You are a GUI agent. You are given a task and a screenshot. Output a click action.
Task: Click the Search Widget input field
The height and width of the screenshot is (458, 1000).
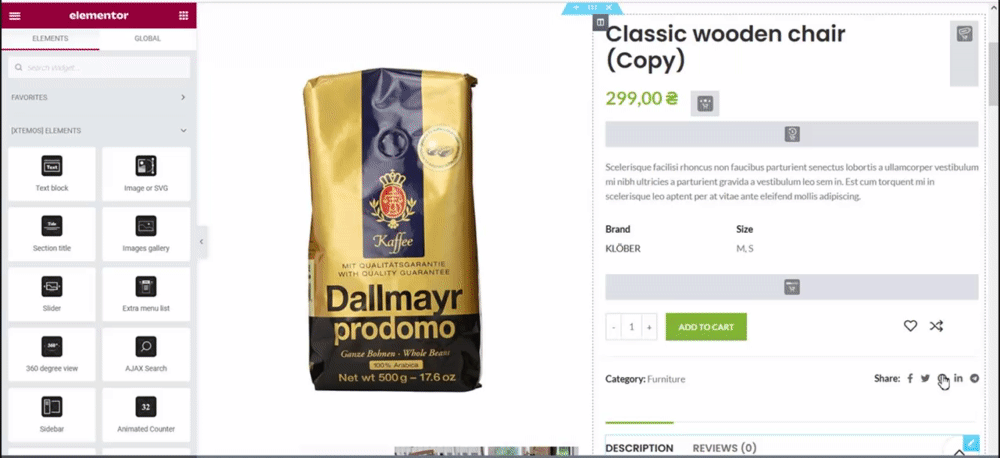pyautogui.click(x=99, y=67)
